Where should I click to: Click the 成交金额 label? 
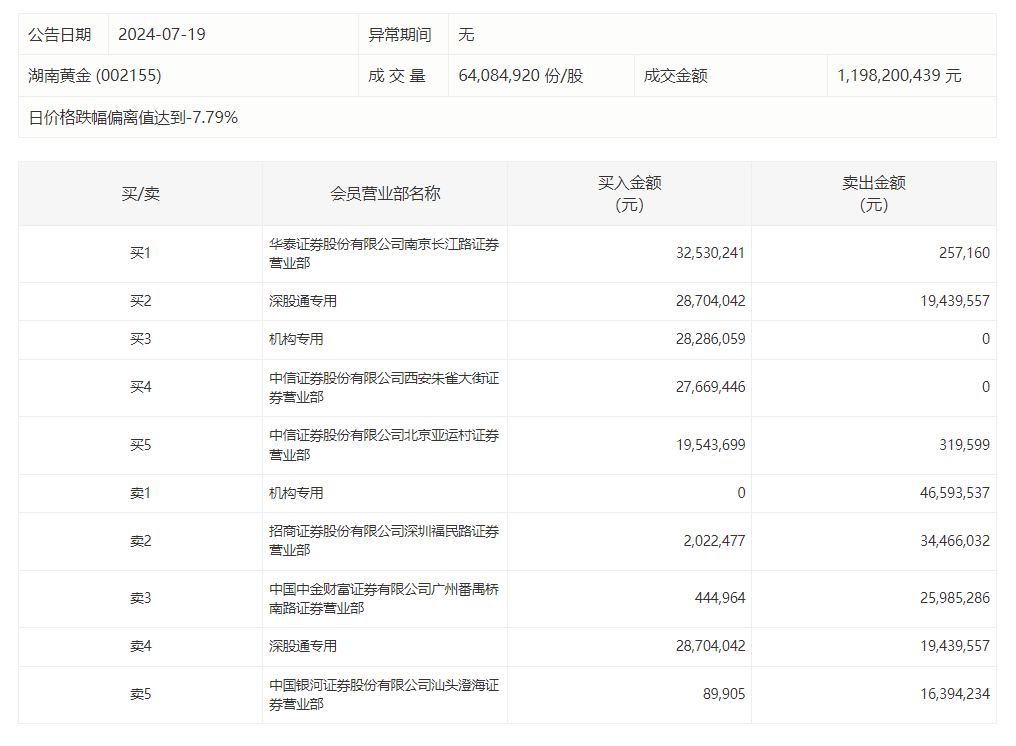click(x=675, y=76)
